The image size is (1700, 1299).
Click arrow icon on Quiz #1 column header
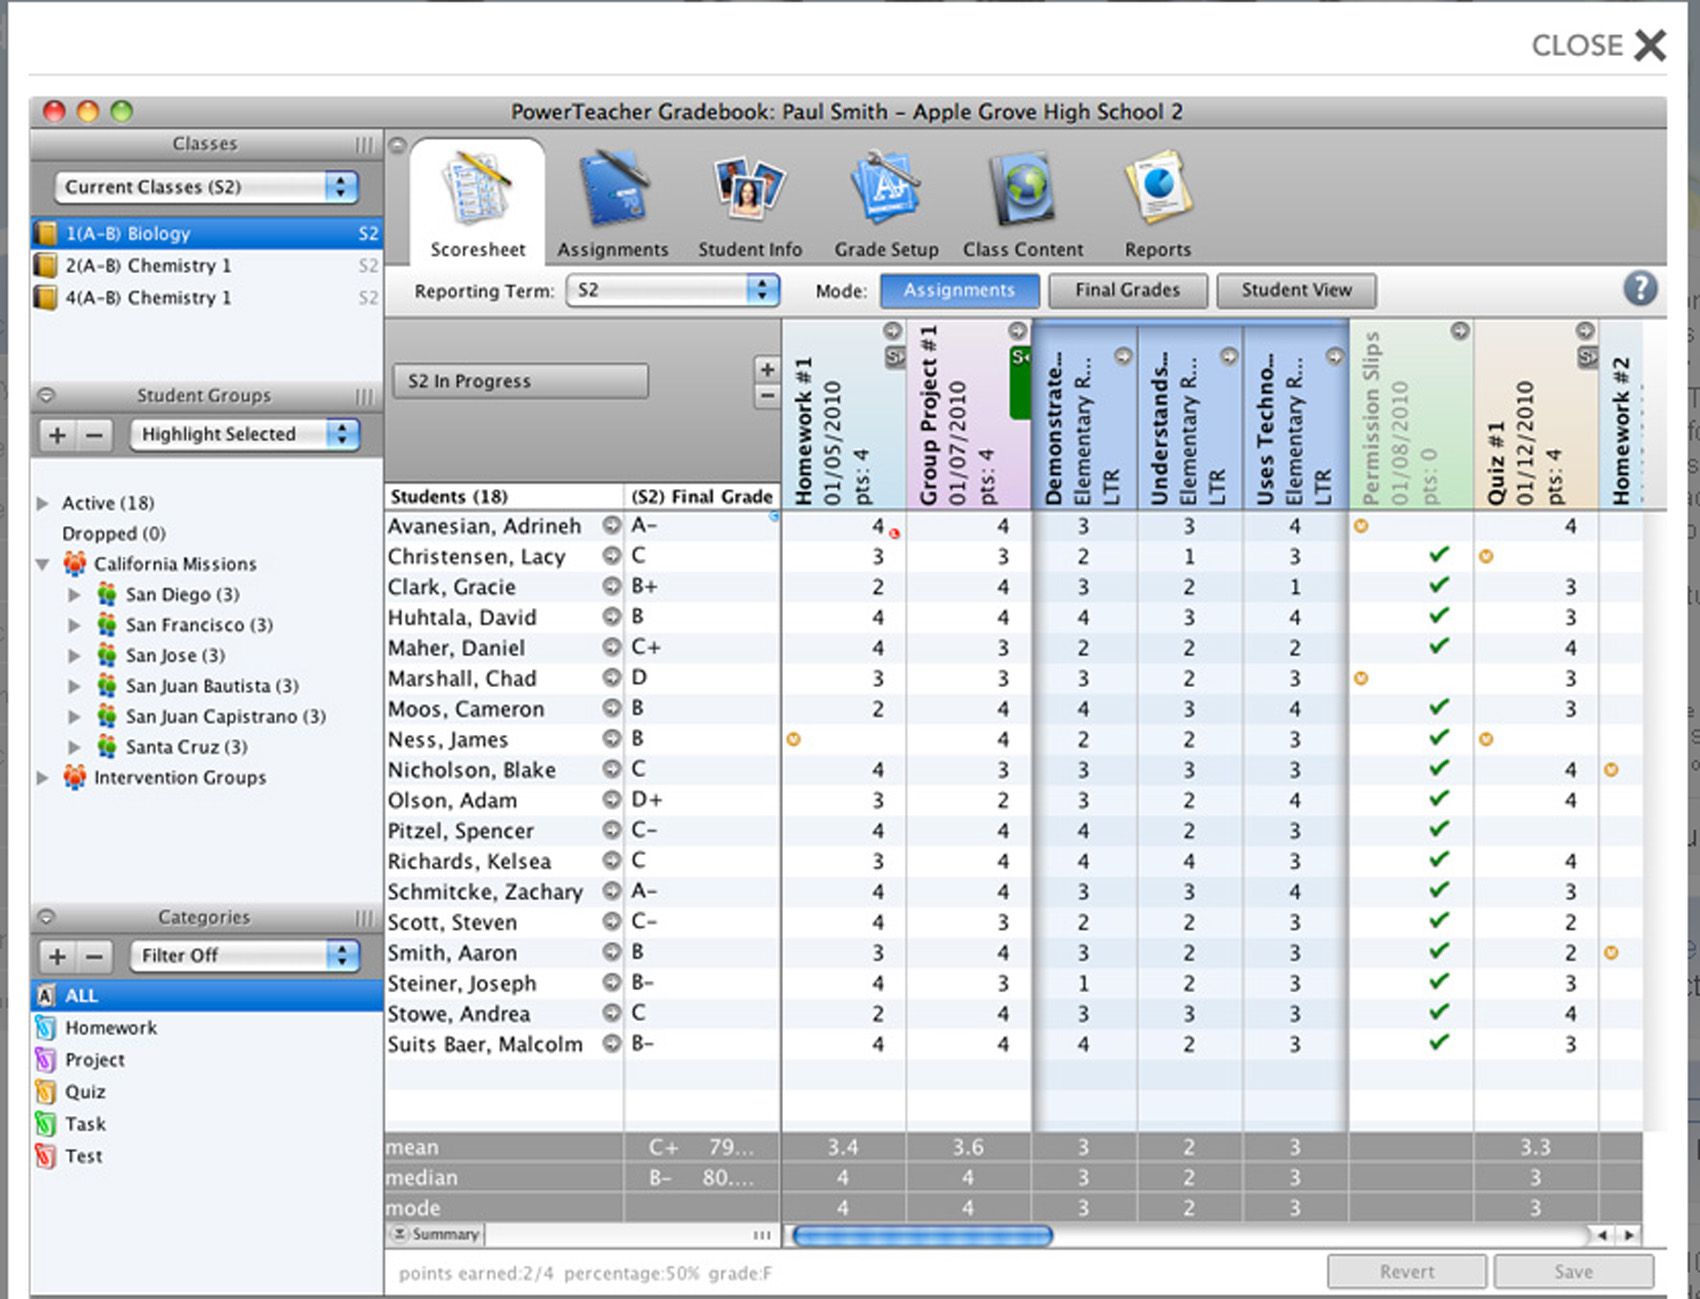[1585, 331]
